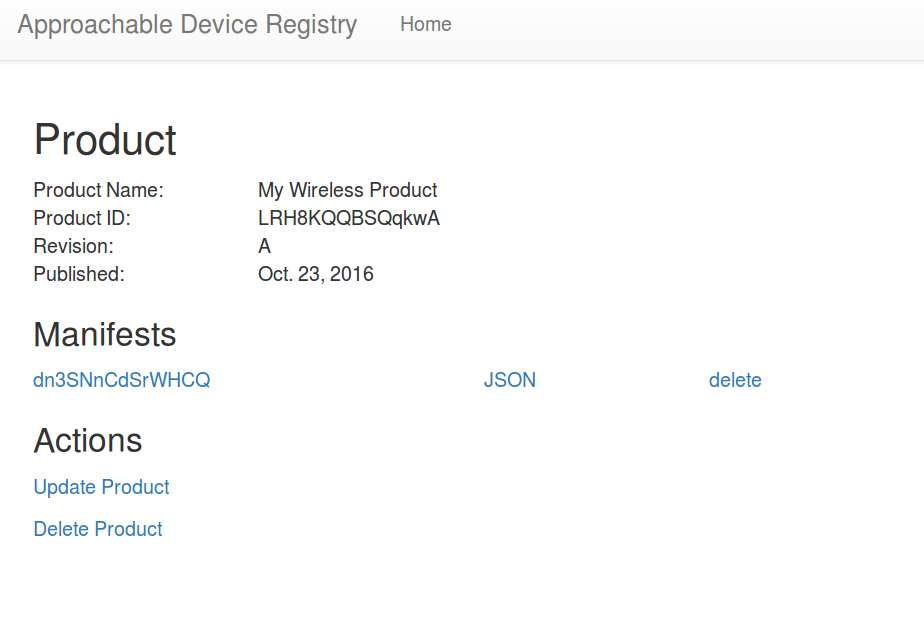This screenshot has height=631, width=924.
Task: Click the Manifests section heading
Action: pyautogui.click(x=105, y=335)
